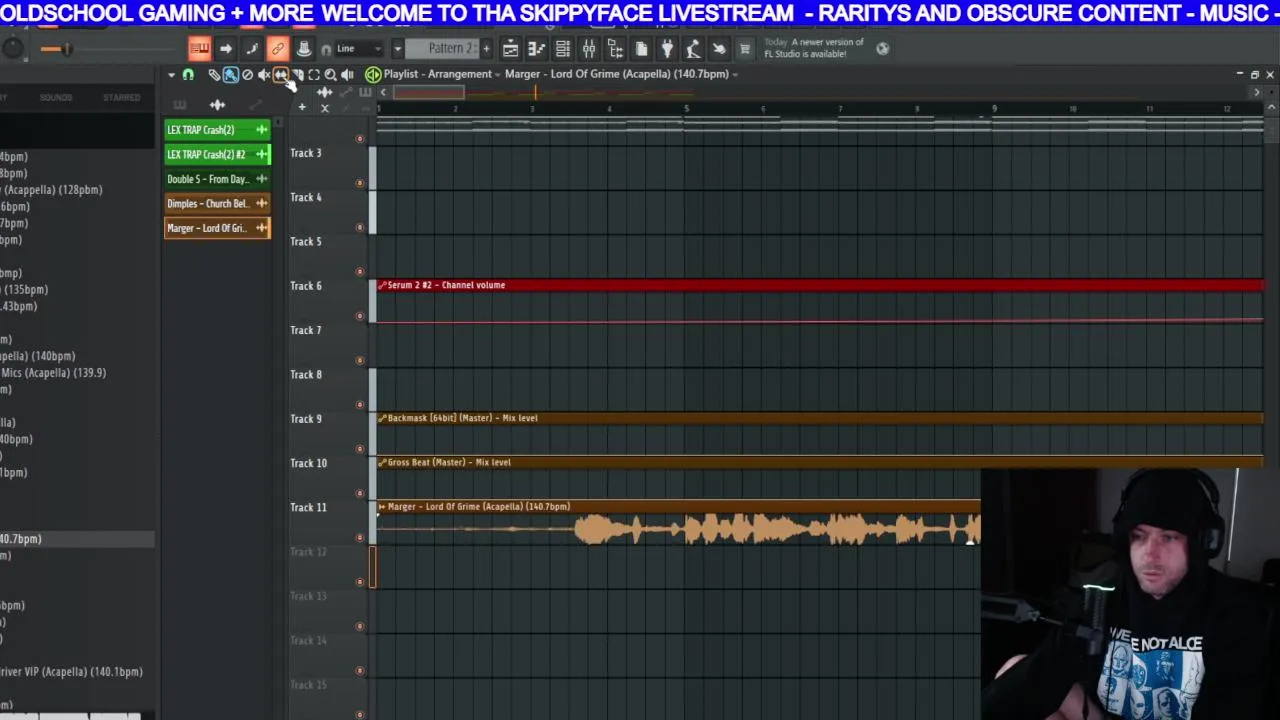Image resolution: width=1280 pixels, height=720 pixels.
Task: Select Marger - Lord Of Gri clip in picker
Action: pos(217,228)
